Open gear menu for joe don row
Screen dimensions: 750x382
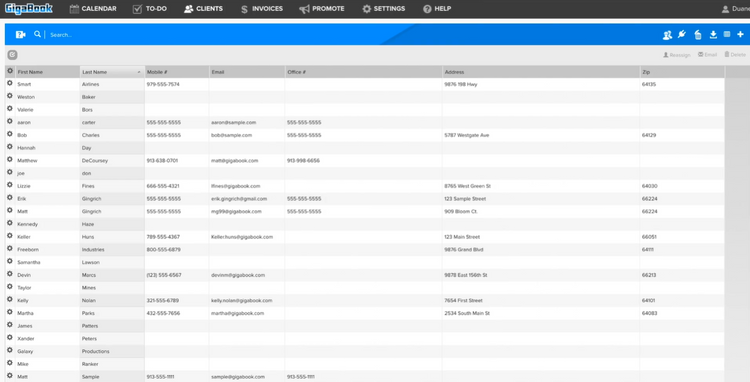point(10,172)
